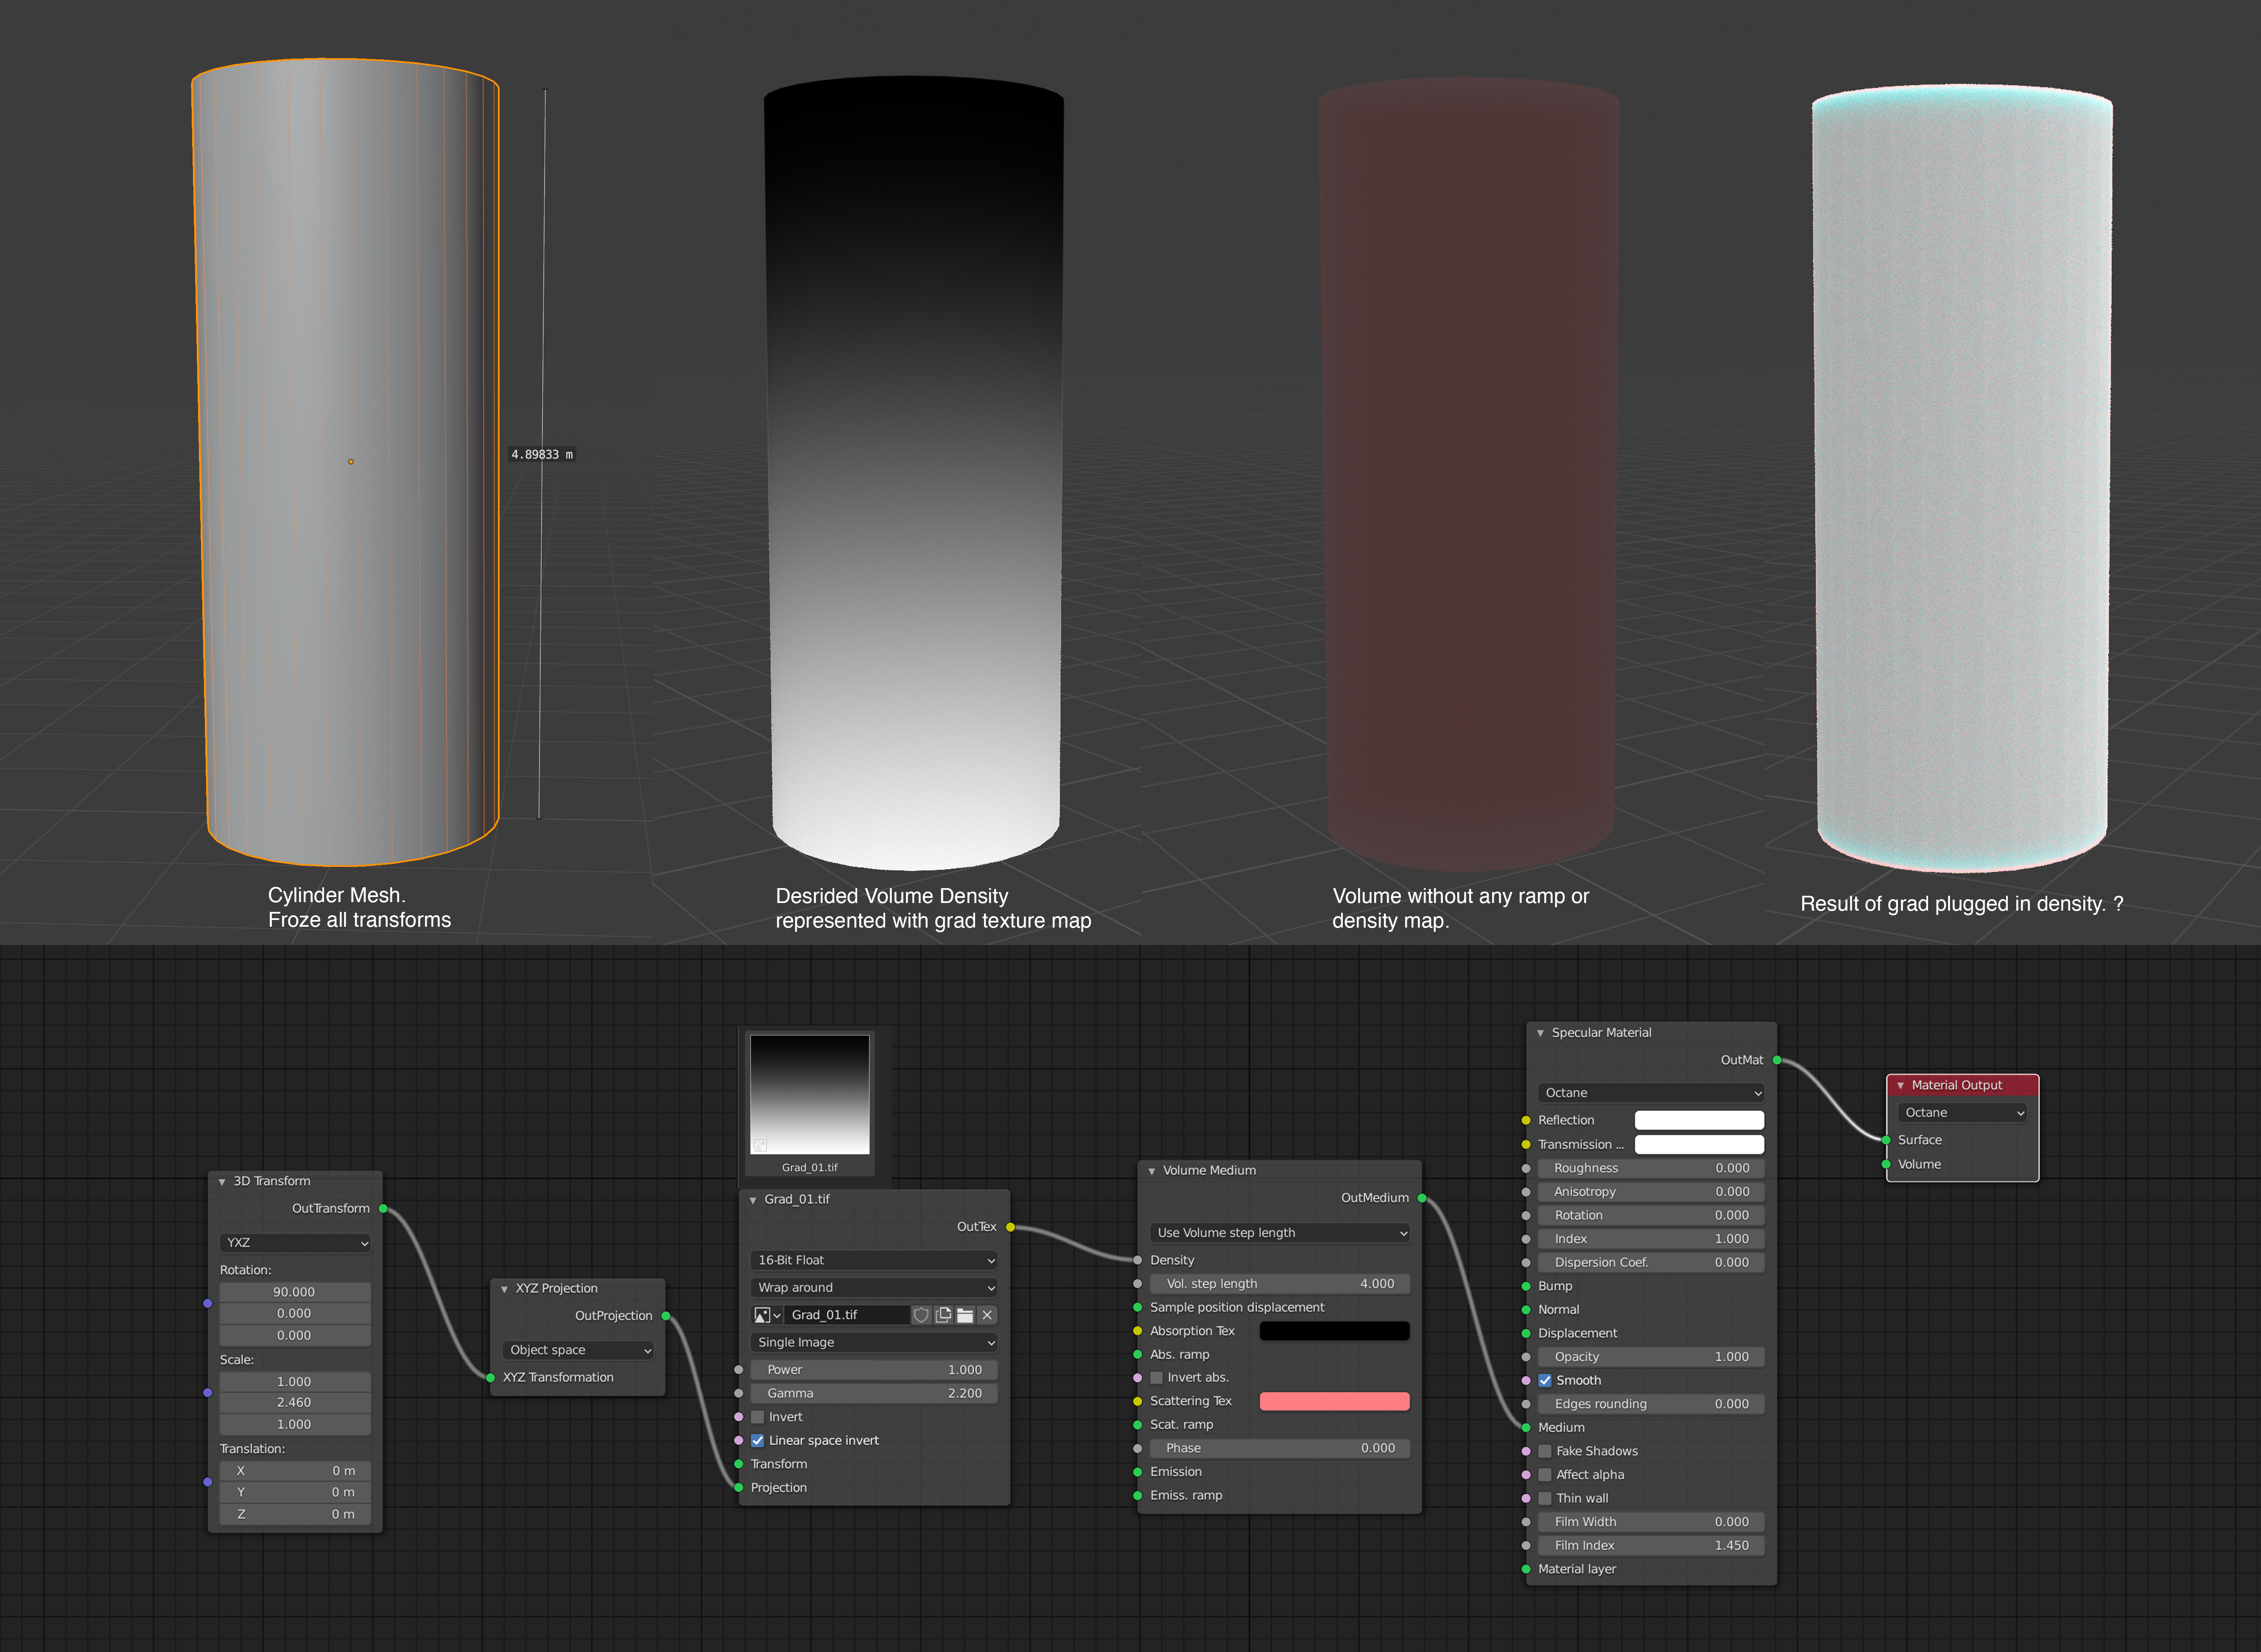Click the fake user shield icon
2261x1652 pixels.
(921, 1315)
